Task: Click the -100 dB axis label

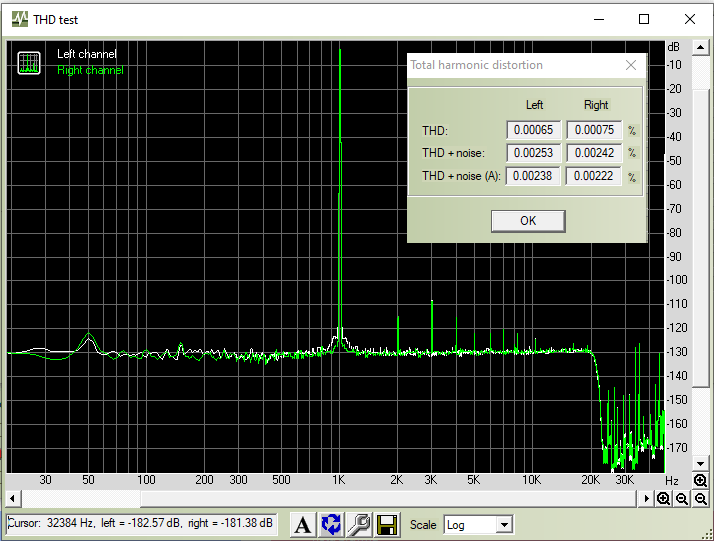Action: point(677,280)
